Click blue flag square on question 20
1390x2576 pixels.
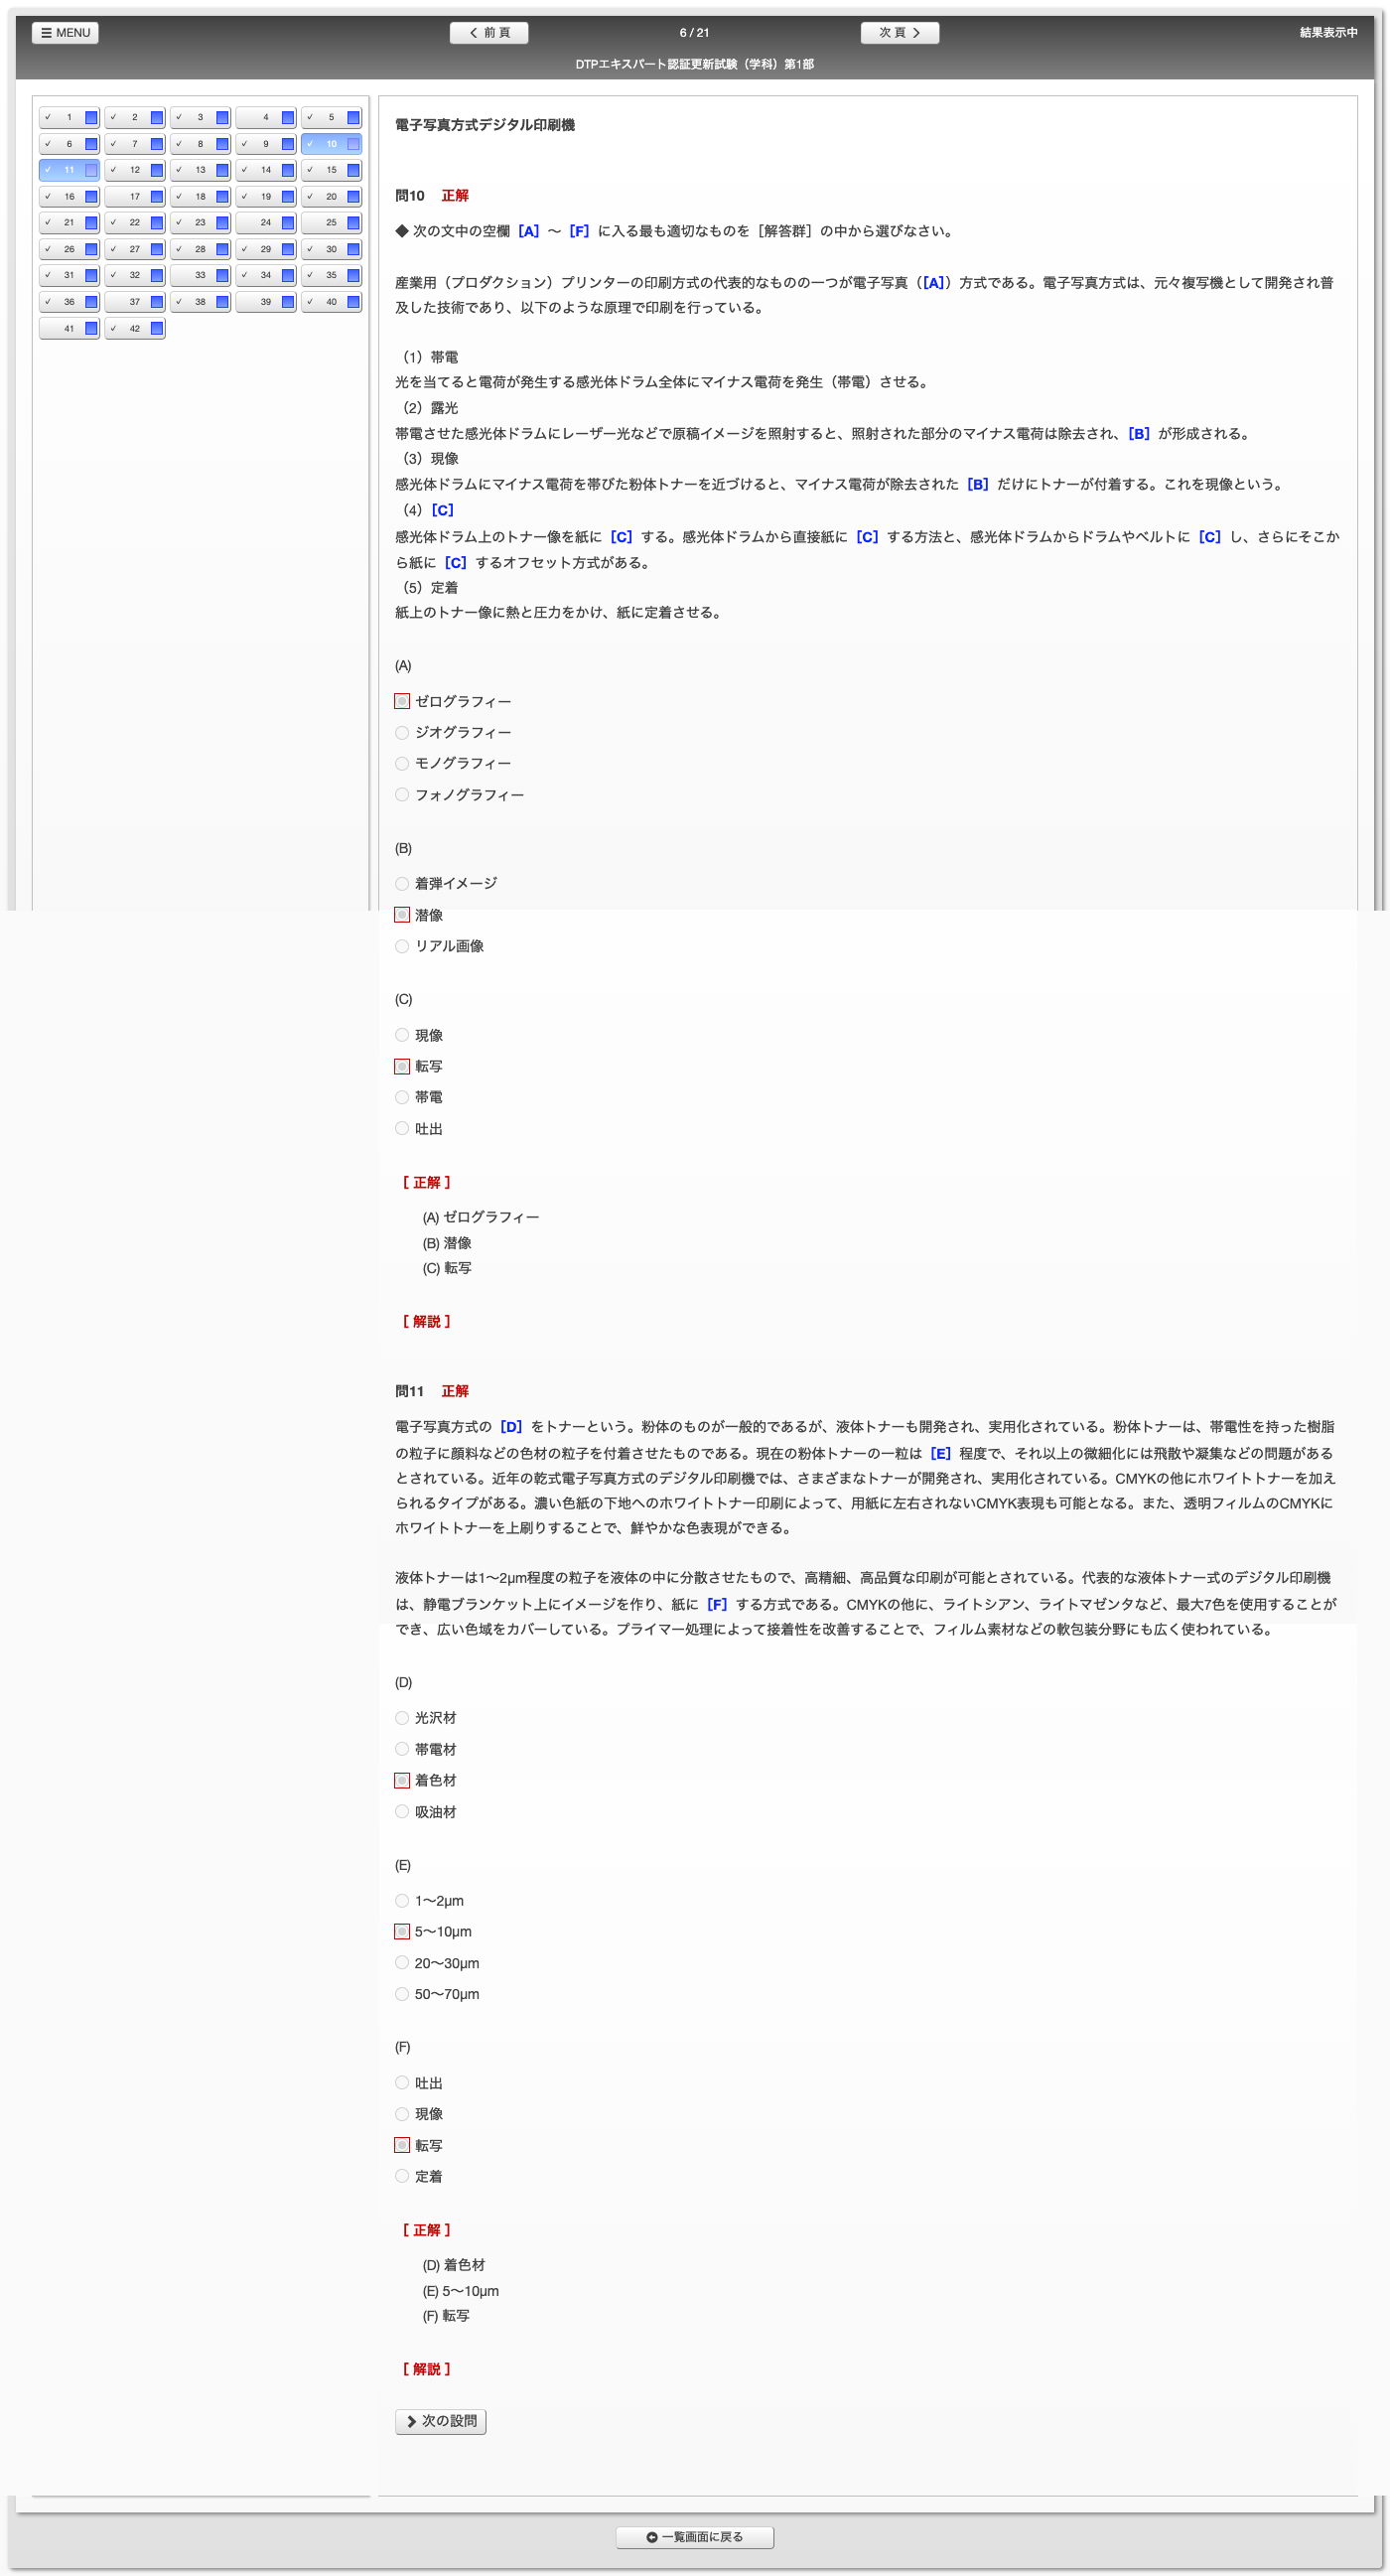coord(353,197)
